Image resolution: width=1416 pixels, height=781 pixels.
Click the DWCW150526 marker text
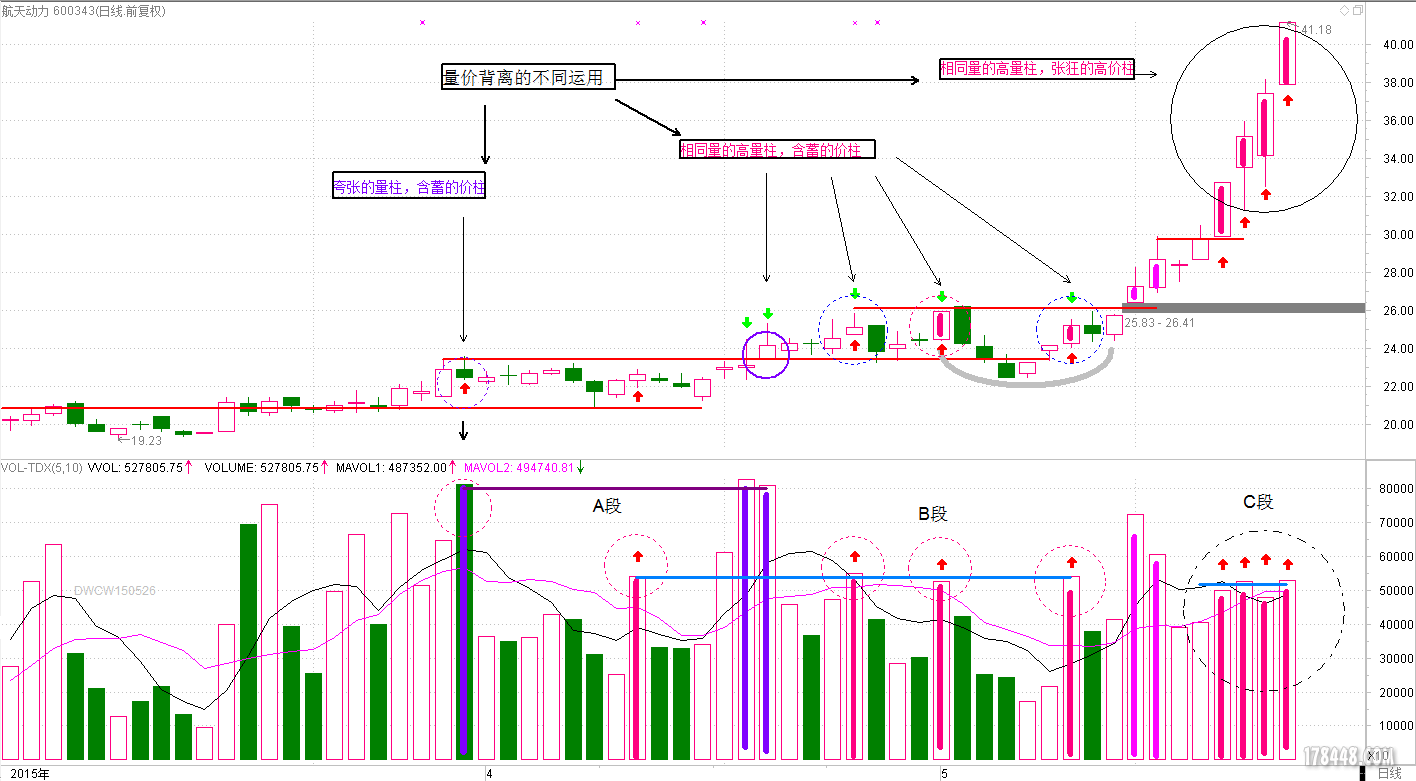(115, 591)
